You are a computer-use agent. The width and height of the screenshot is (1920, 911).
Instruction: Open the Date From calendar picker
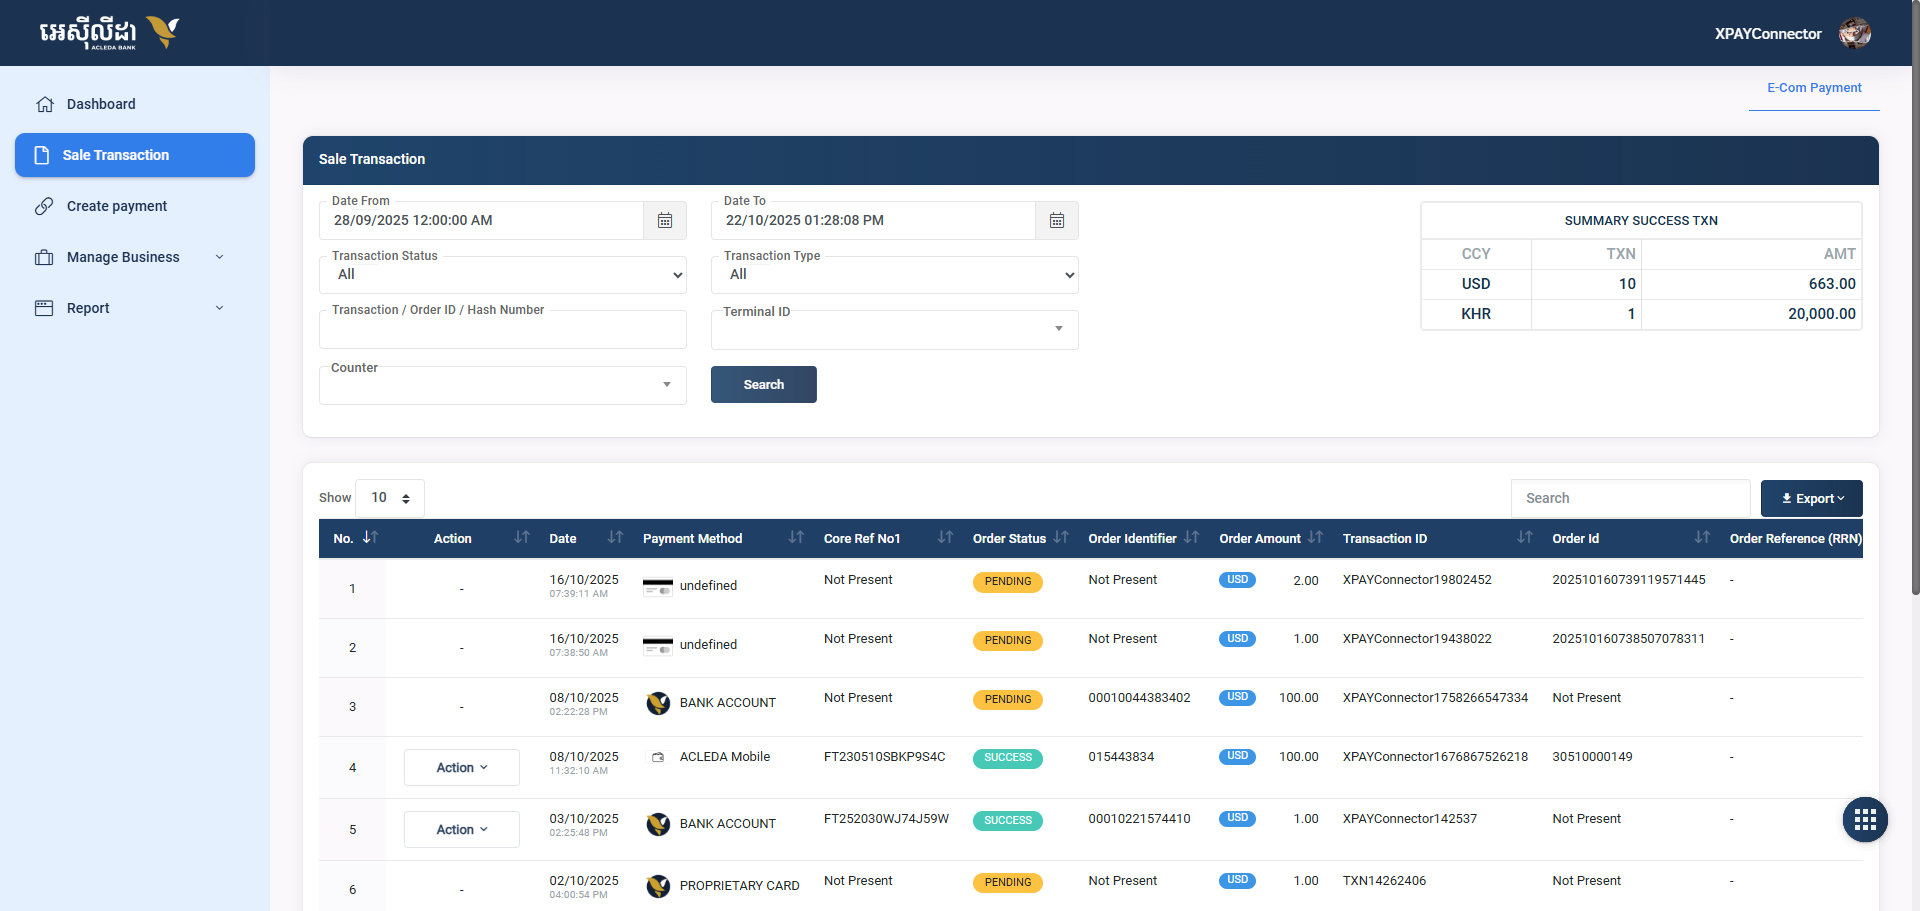click(664, 221)
